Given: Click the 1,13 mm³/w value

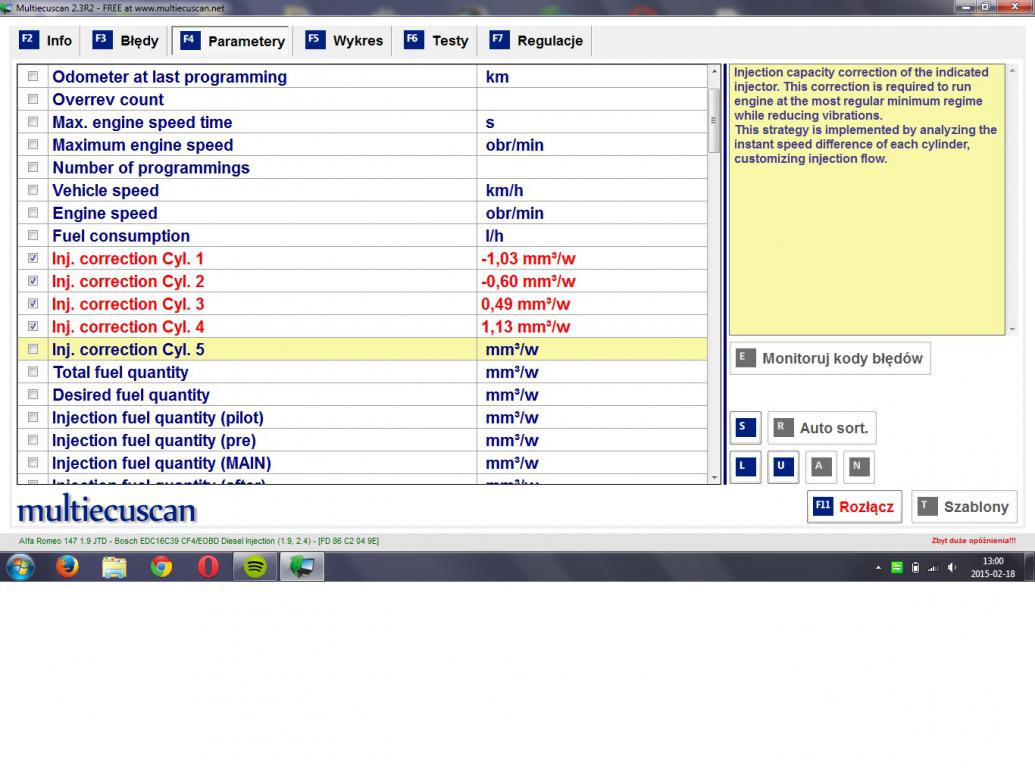Looking at the screenshot, I should click(x=525, y=327).
